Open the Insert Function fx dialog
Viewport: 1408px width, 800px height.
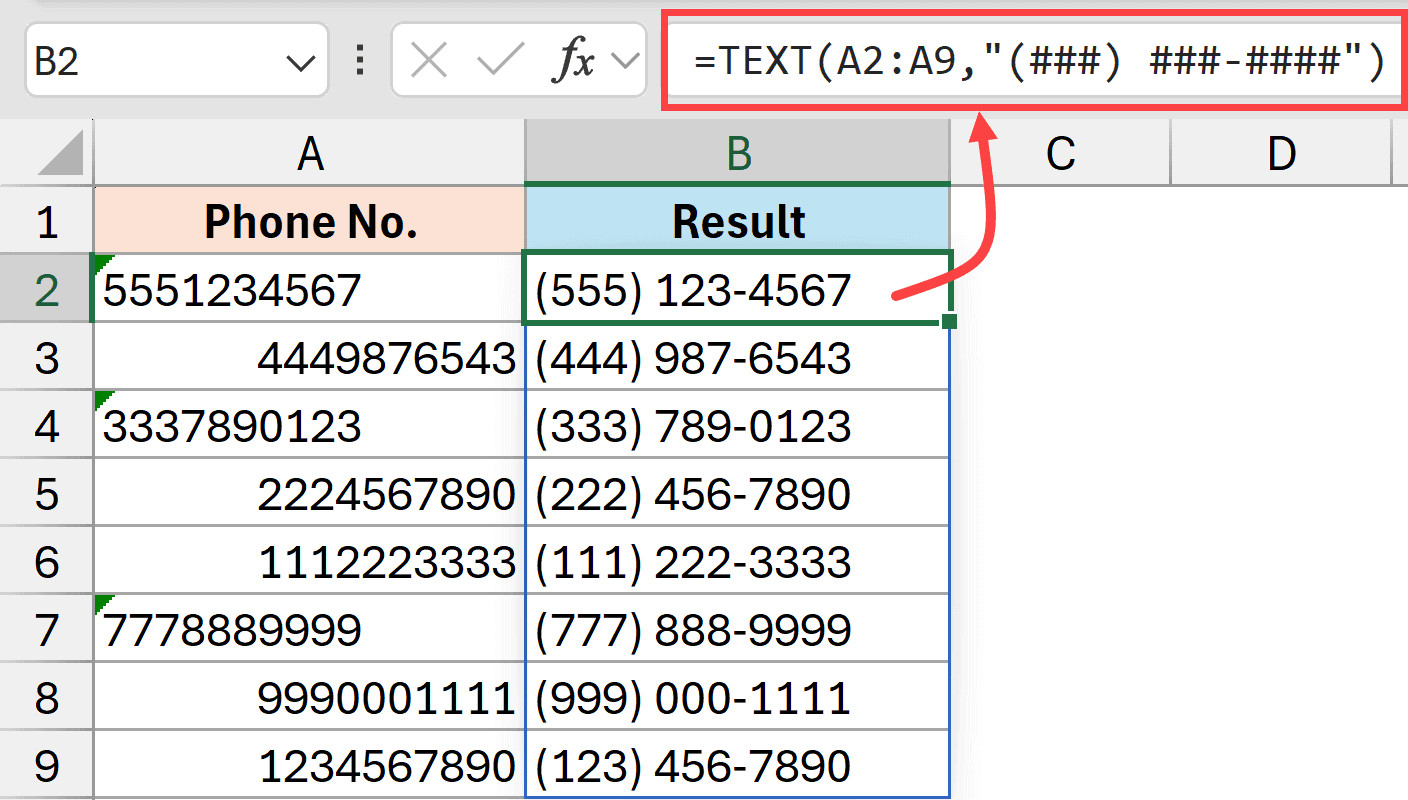pyautogui.click(x=573, y=62)
